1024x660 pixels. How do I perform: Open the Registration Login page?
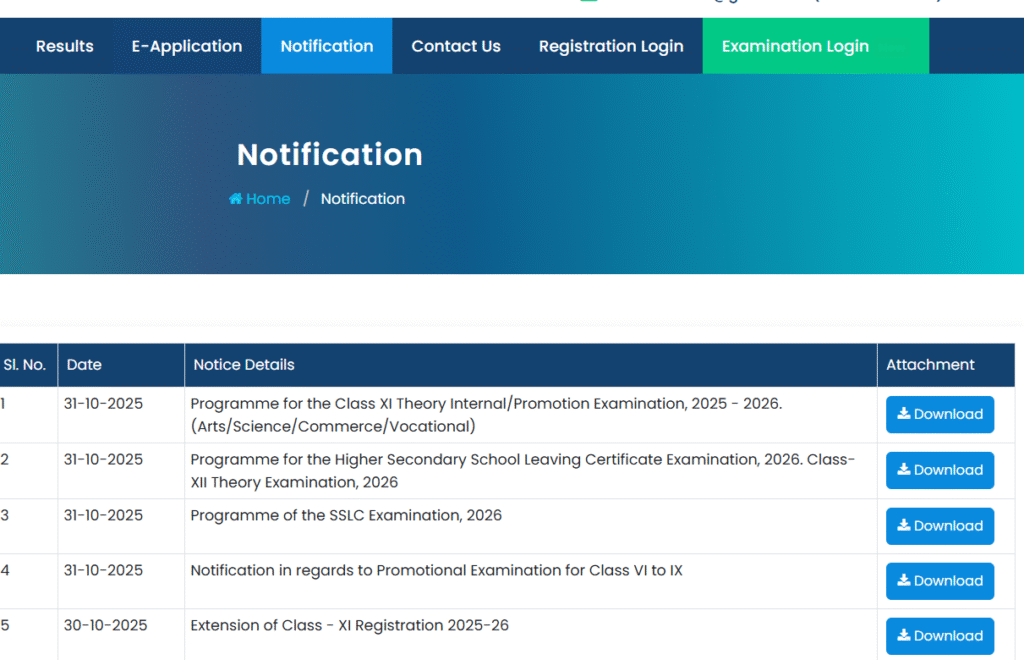(611, 46)
